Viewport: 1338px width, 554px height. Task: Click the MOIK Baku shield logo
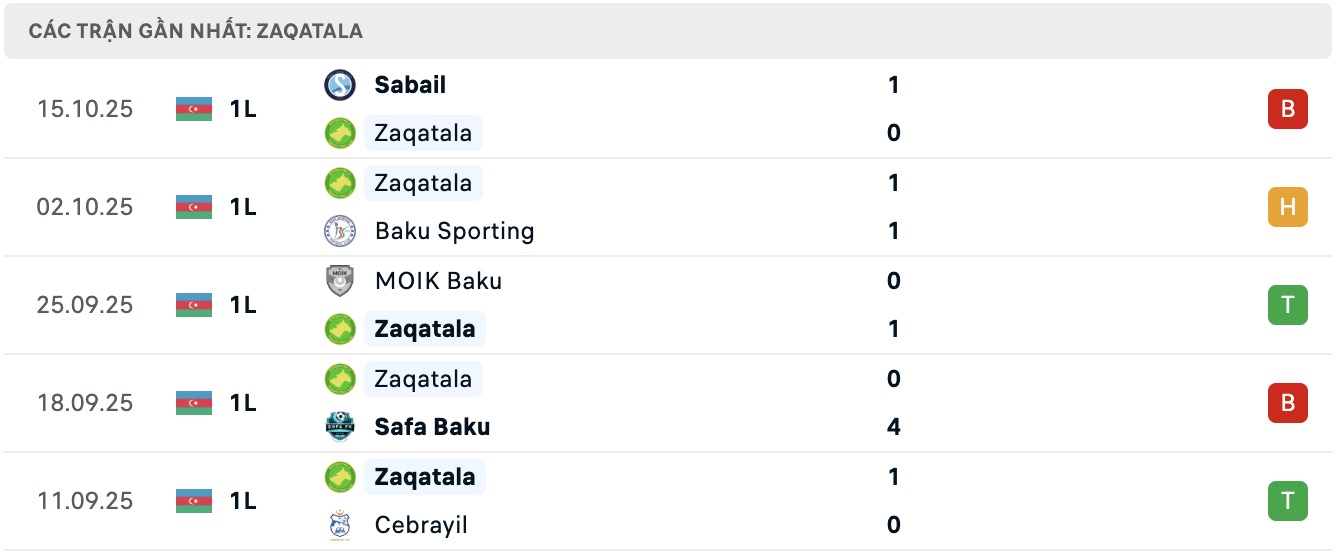(x=340, y=281)
